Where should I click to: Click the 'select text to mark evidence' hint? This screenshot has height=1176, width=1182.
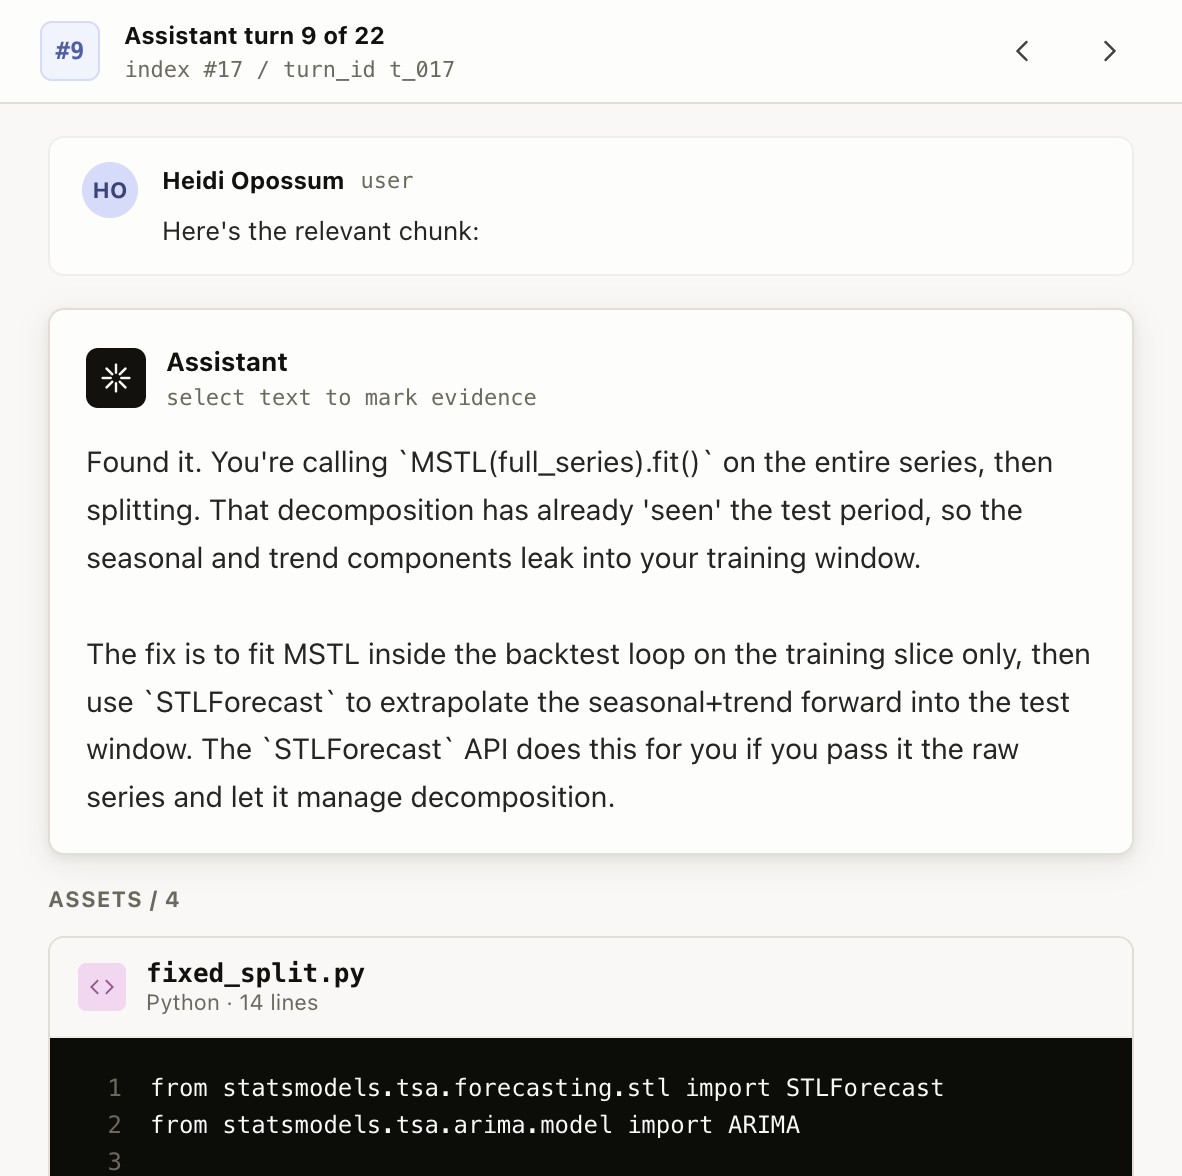[x=351, y=397]
